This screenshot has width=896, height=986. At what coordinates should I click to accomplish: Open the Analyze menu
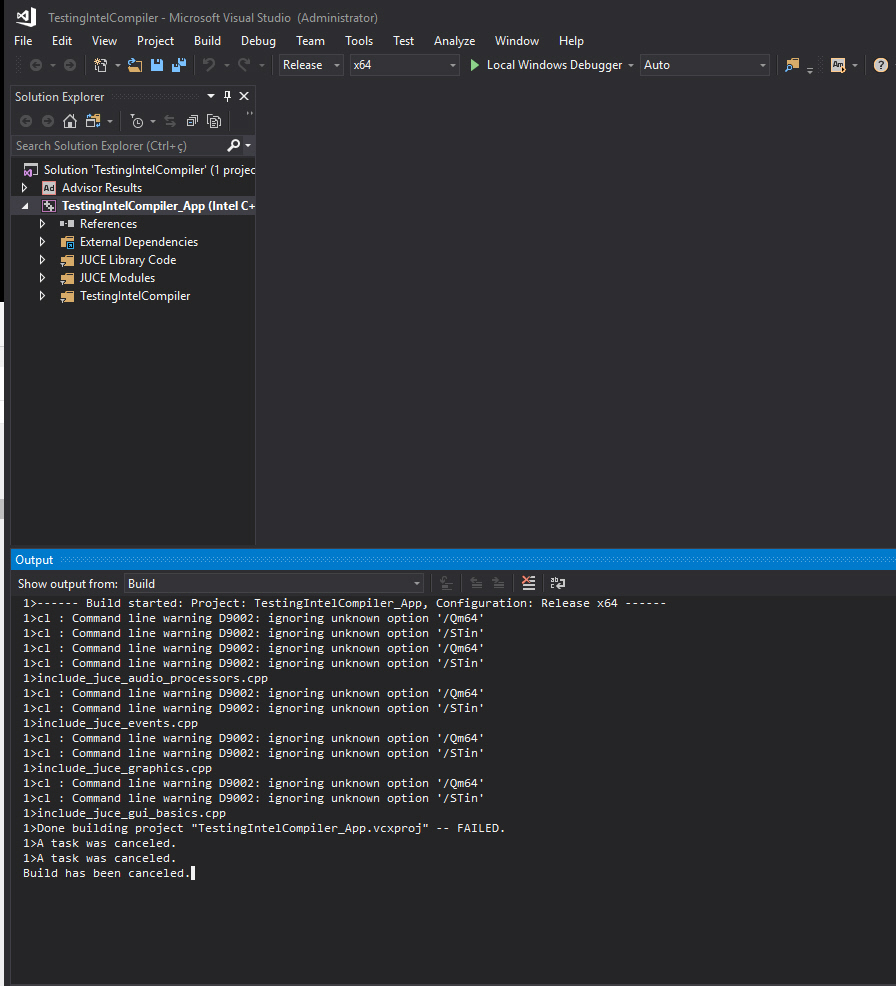(455, 41)
